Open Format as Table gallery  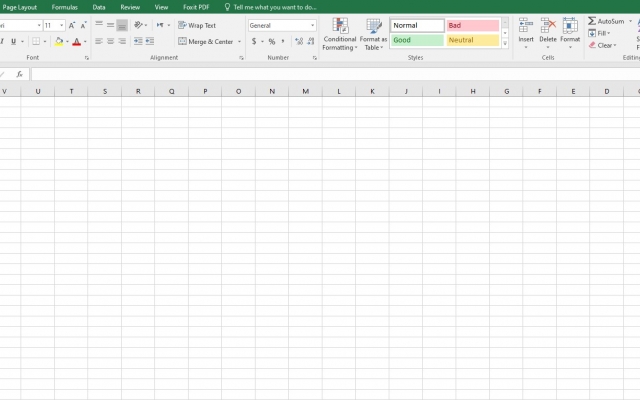click(x=373, y=34)
